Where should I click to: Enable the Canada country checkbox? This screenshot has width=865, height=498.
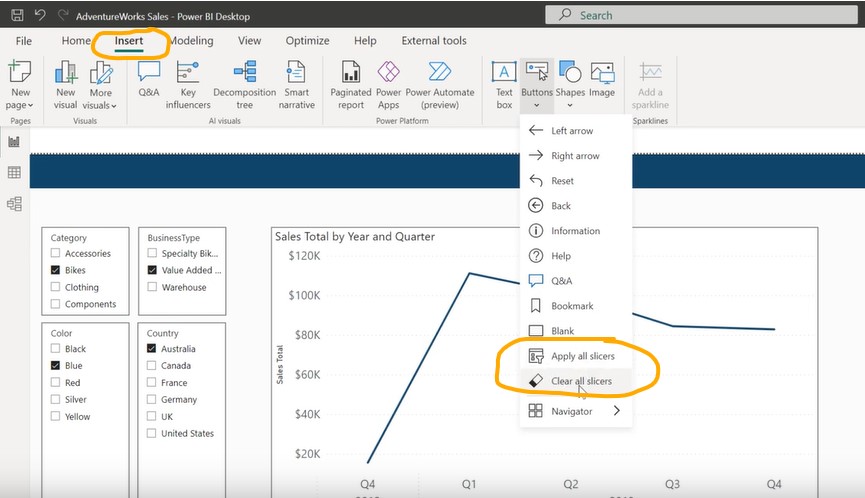coord(152,366)
